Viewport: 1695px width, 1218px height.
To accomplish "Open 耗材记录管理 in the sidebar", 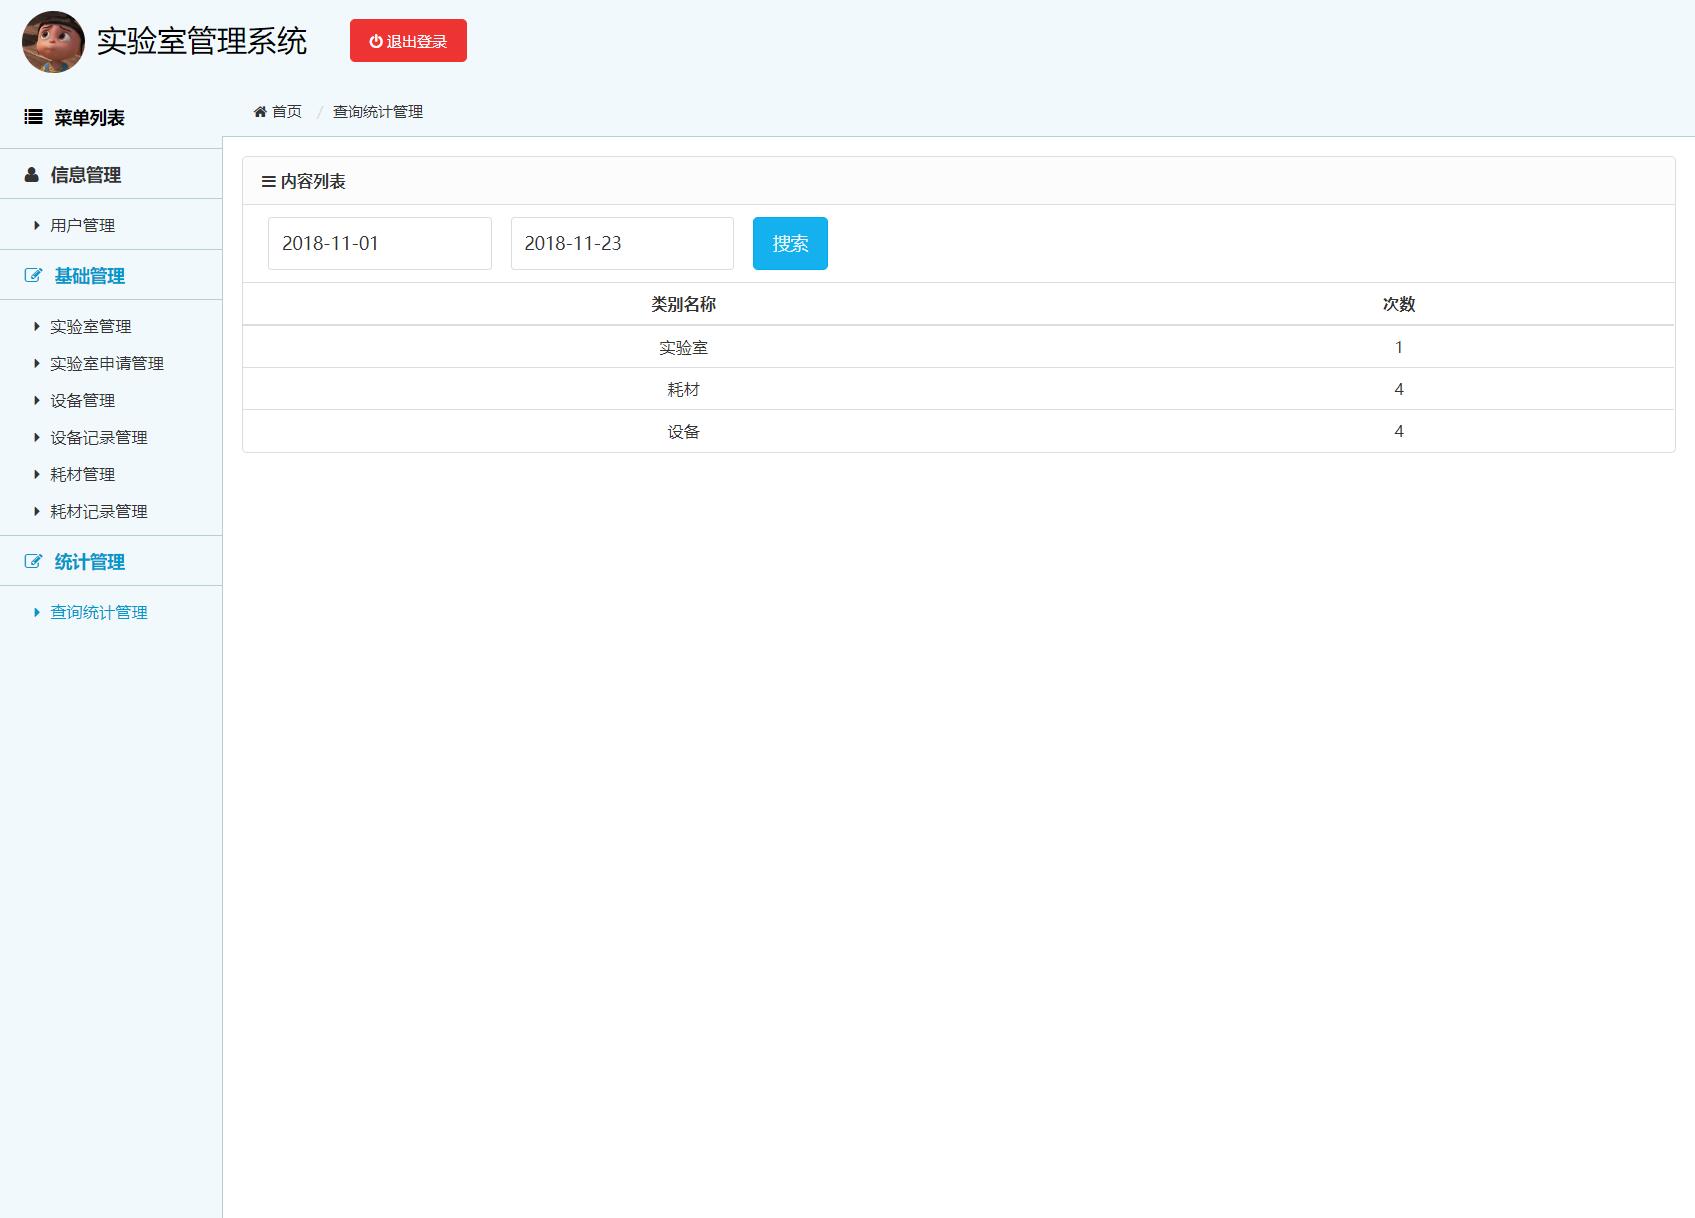I will 99,511.
